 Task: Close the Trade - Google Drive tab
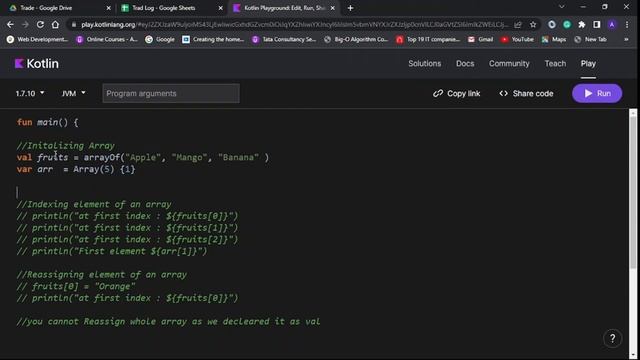pos(108,8)
